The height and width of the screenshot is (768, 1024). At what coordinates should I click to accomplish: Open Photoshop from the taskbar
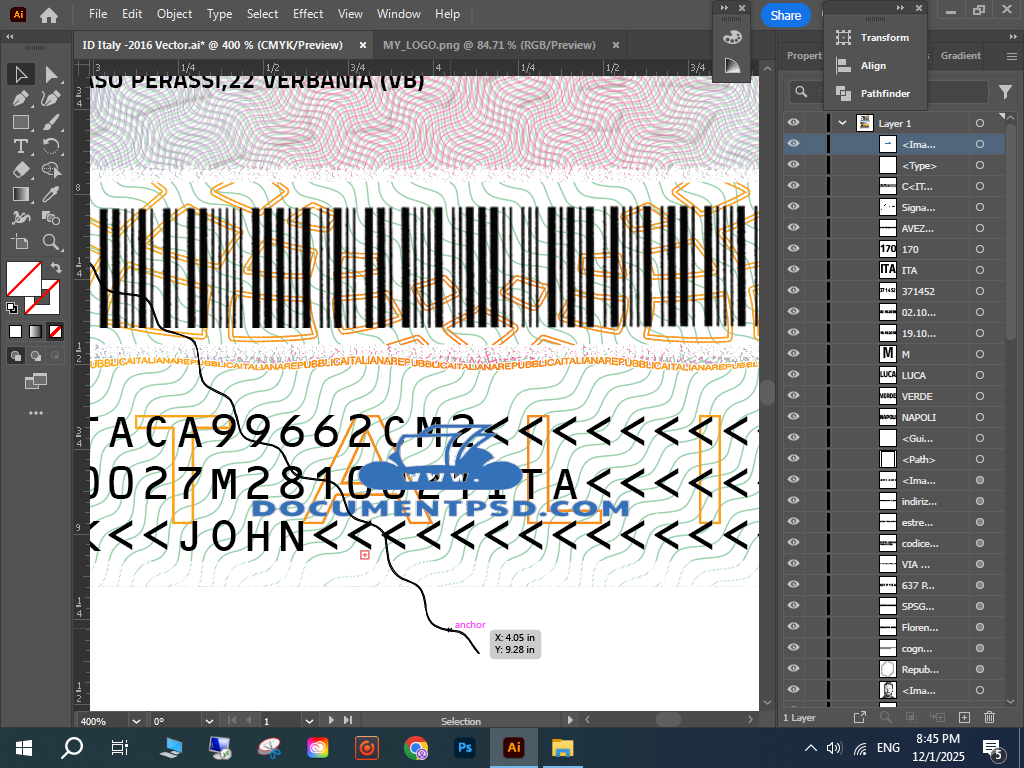pos(465,747)
